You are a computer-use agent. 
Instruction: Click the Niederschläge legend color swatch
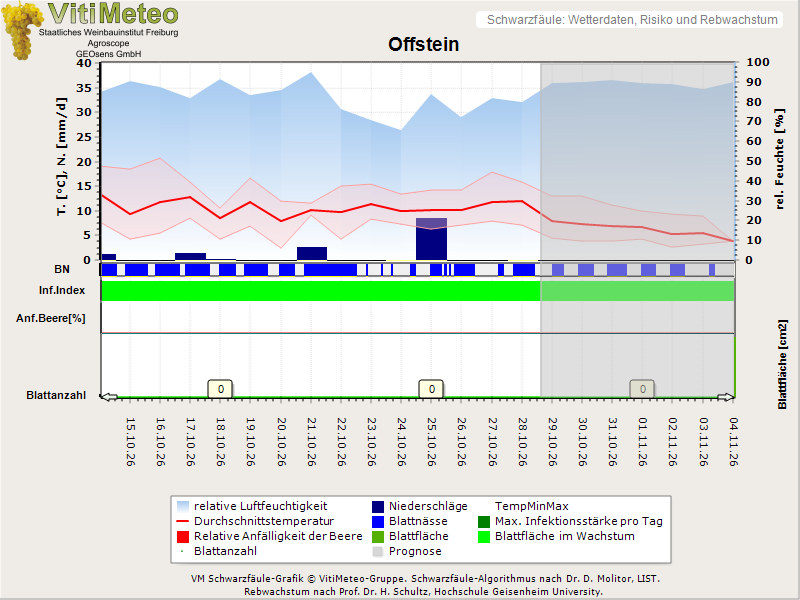point(378,507)
